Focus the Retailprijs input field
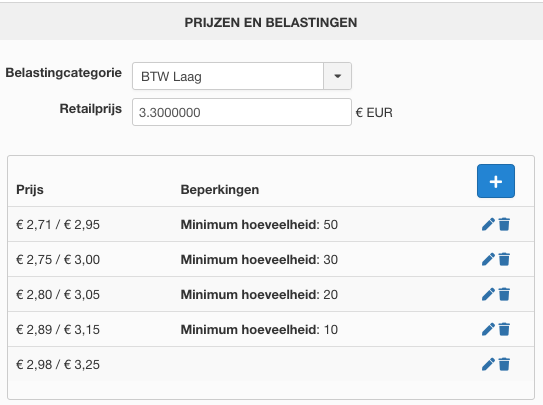 pyautogui.click(x=242, y=112)
